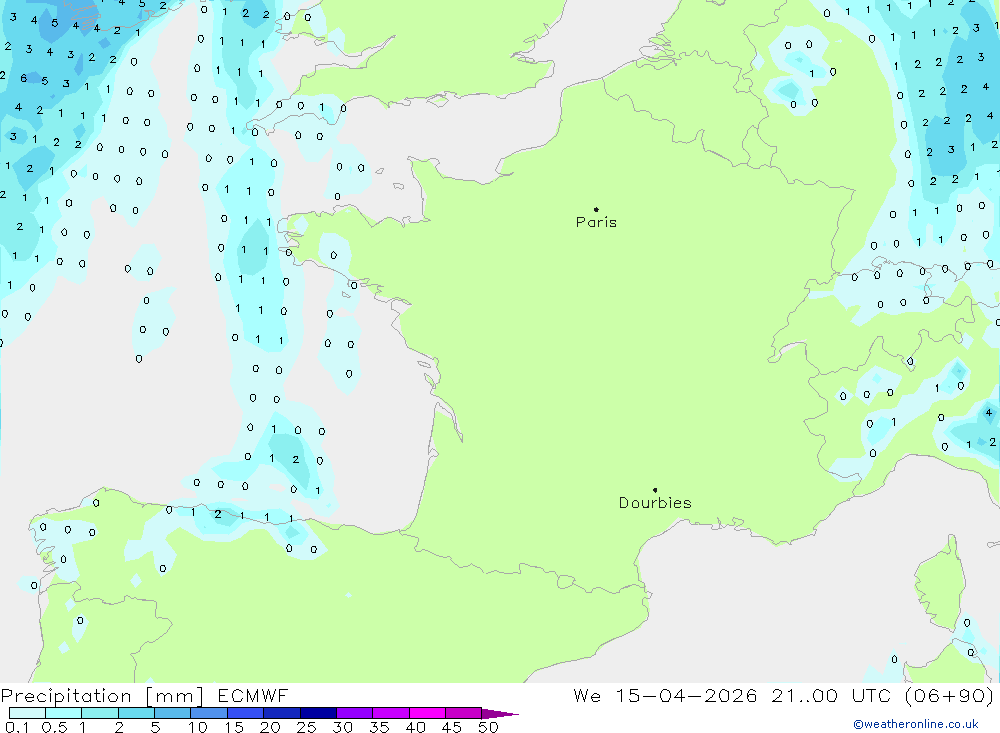
Task: Click the island of Corsica
Action: coord(940,584)
